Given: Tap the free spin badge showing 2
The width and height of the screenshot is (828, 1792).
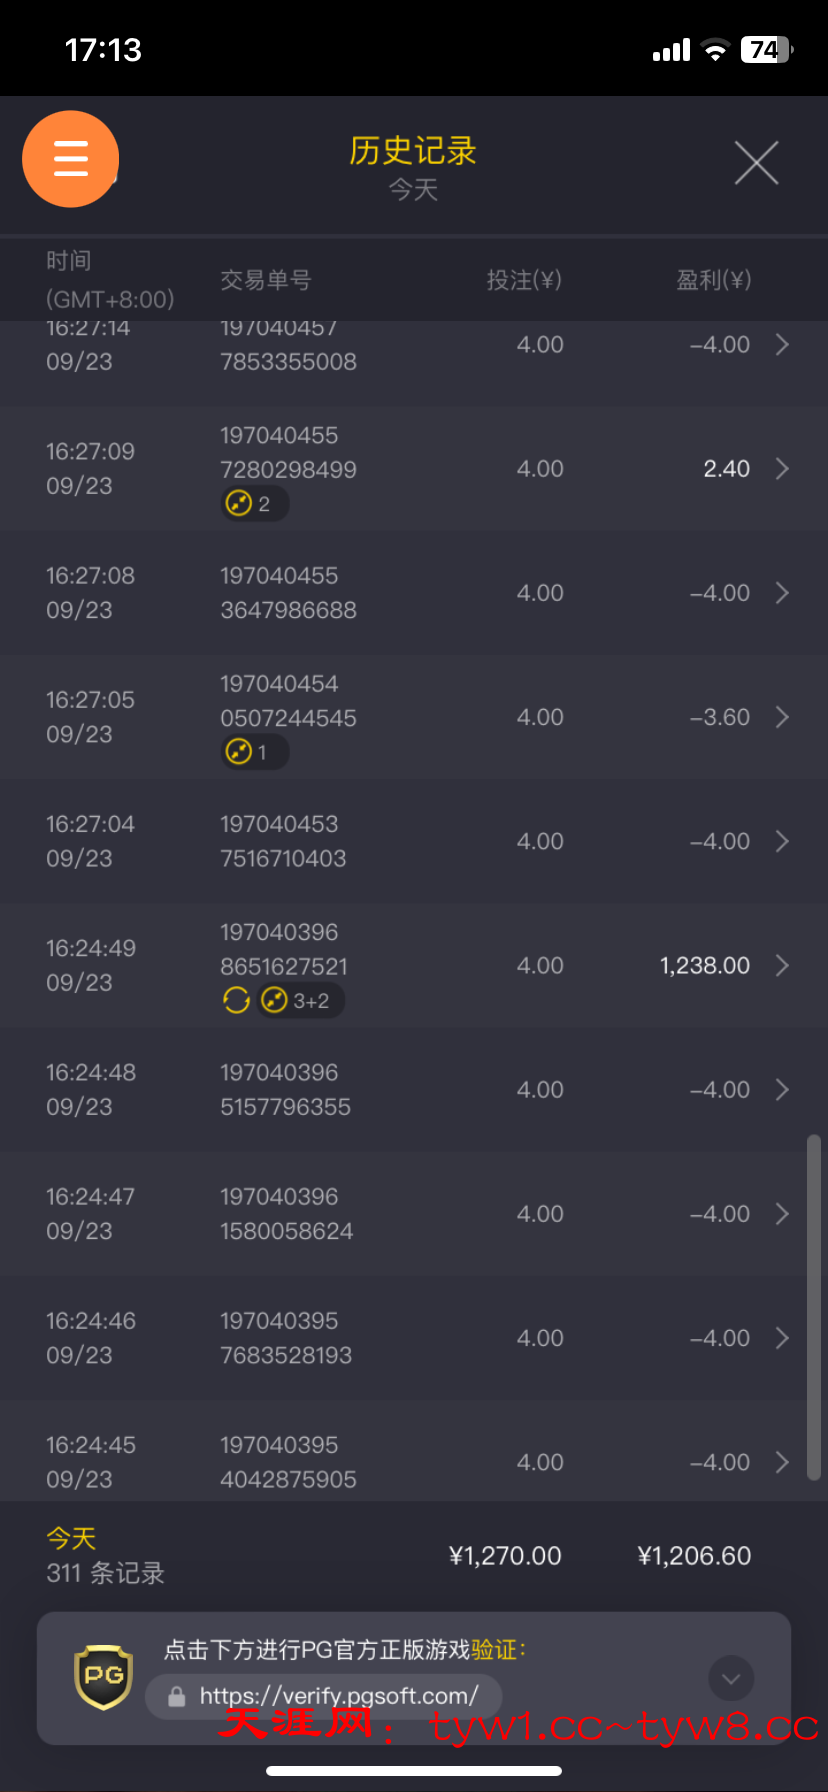Looking at the screenshot, I should [254, 504].
